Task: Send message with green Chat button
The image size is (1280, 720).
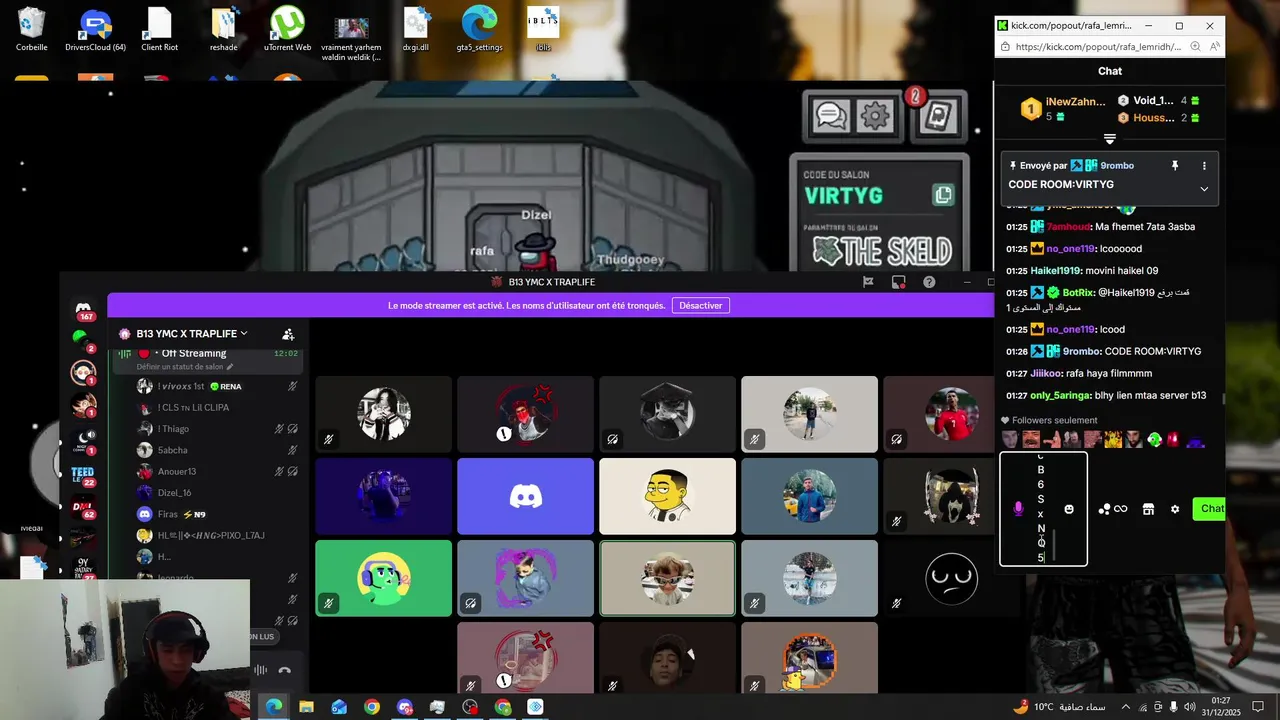Action: 1210,509
